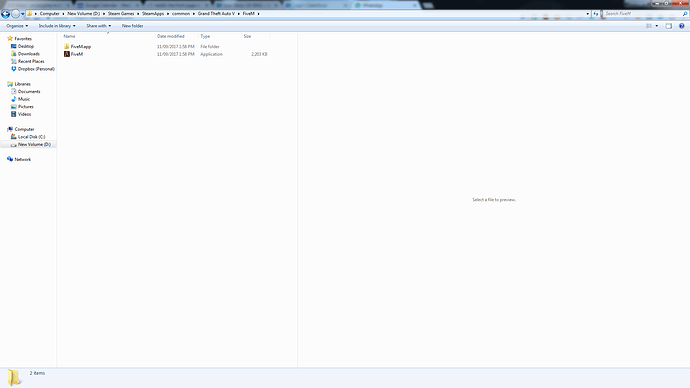
Task: Click the Libraries icon in the sidebar
Action: pos(10,84)
